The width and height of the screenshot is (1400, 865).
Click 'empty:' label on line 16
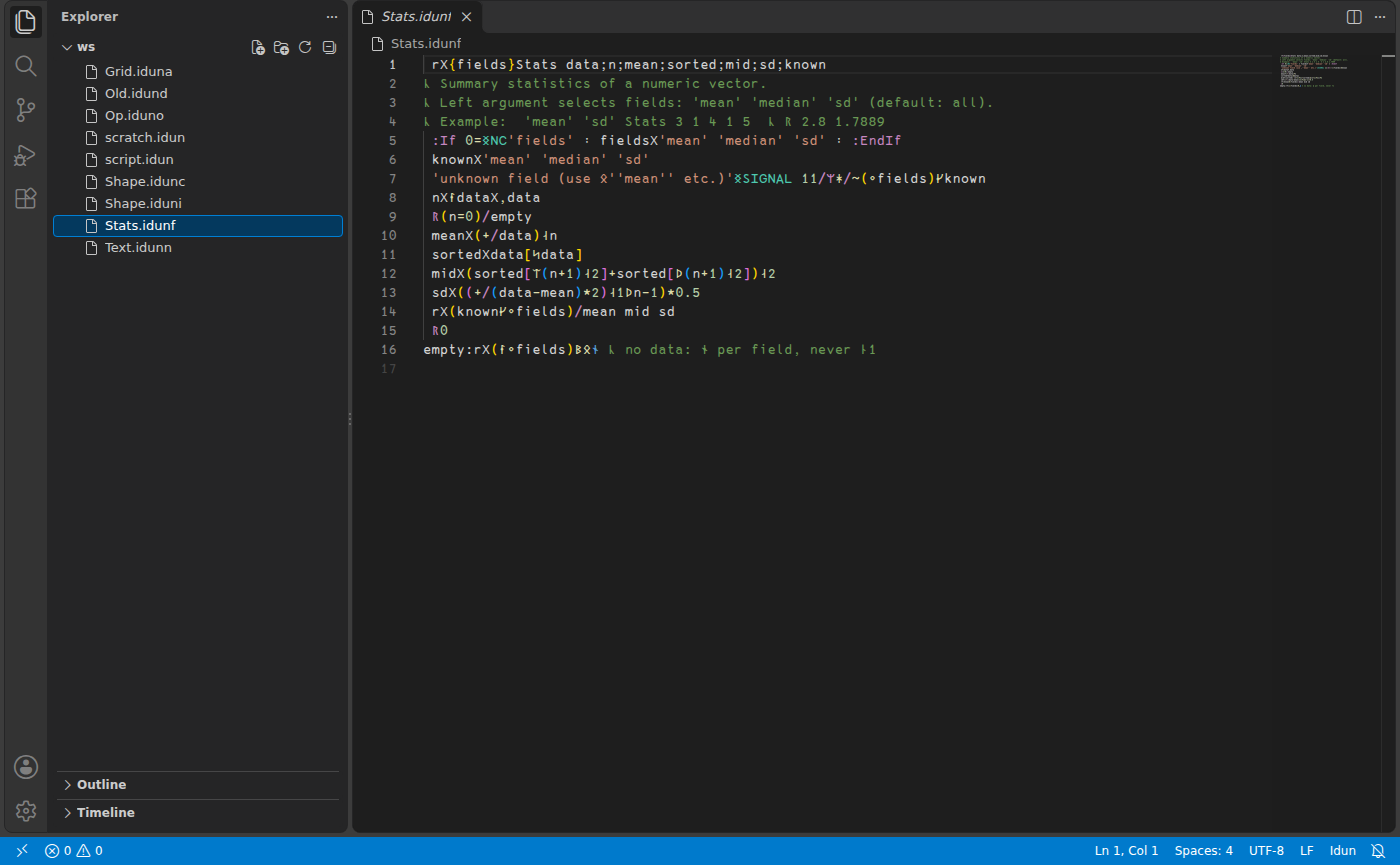coord(448,350)
